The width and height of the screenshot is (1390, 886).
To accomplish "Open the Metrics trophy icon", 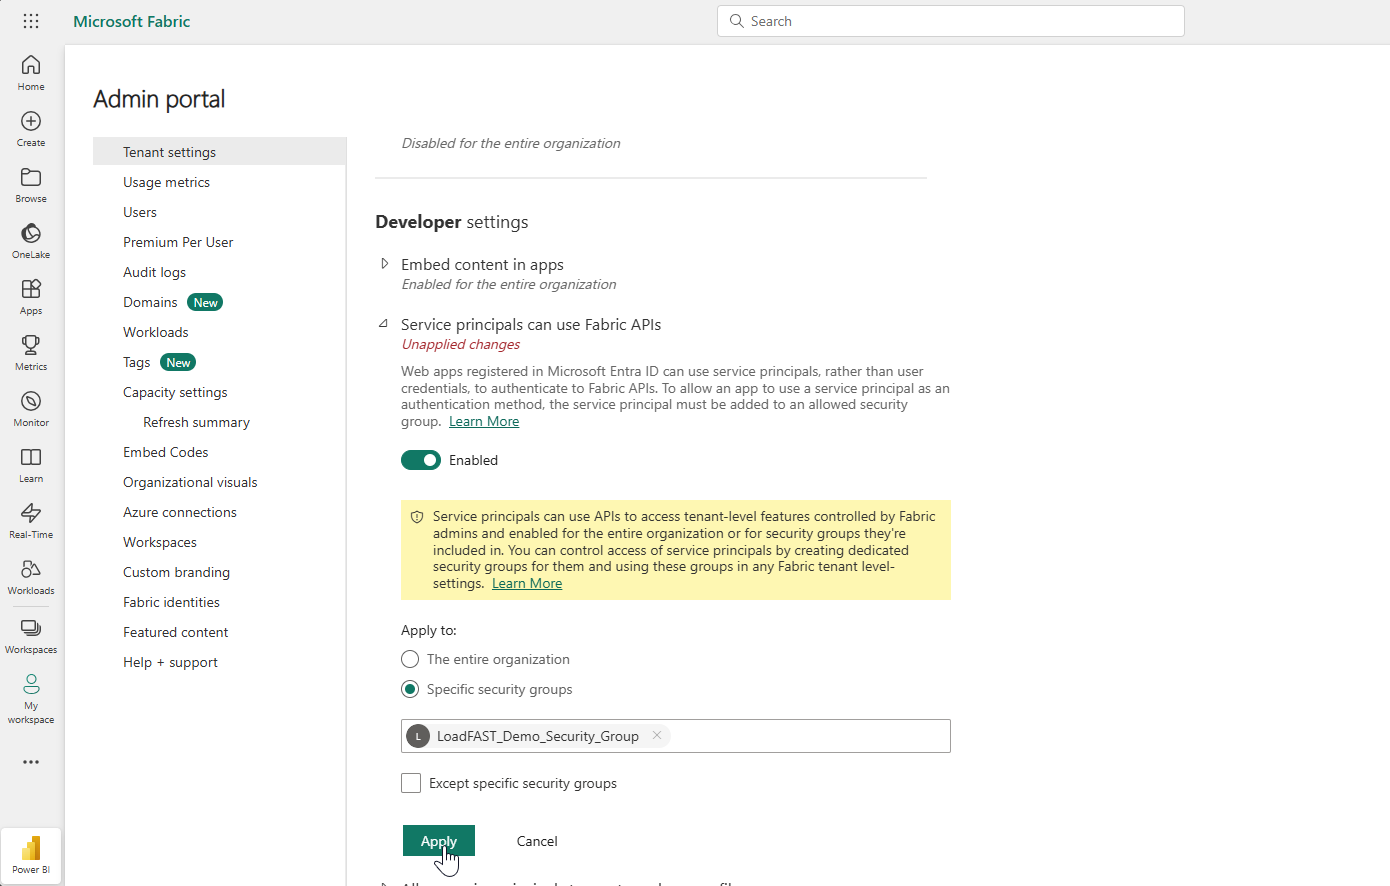I will (x=31, y=352).
